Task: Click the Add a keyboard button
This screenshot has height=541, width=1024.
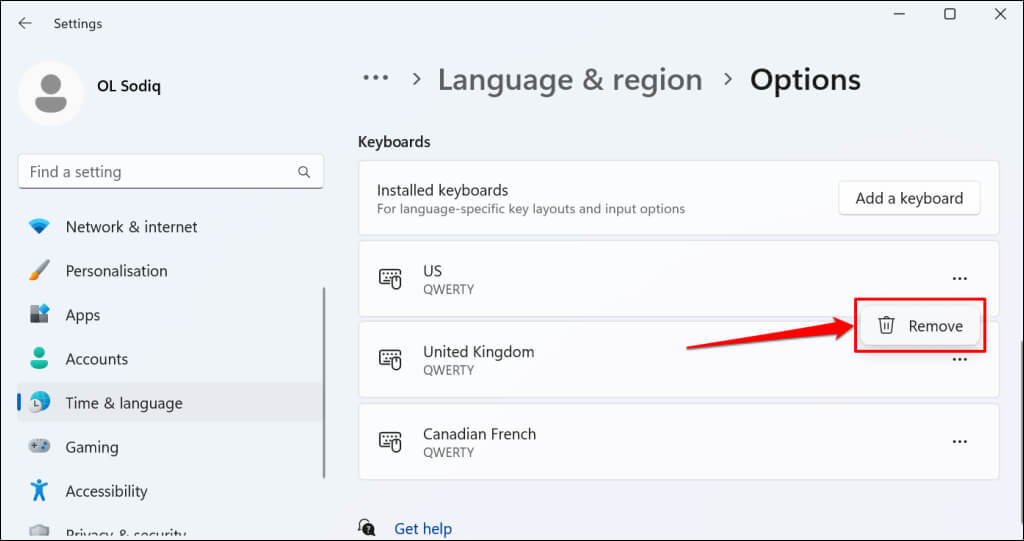Action: tap(909, 198)
